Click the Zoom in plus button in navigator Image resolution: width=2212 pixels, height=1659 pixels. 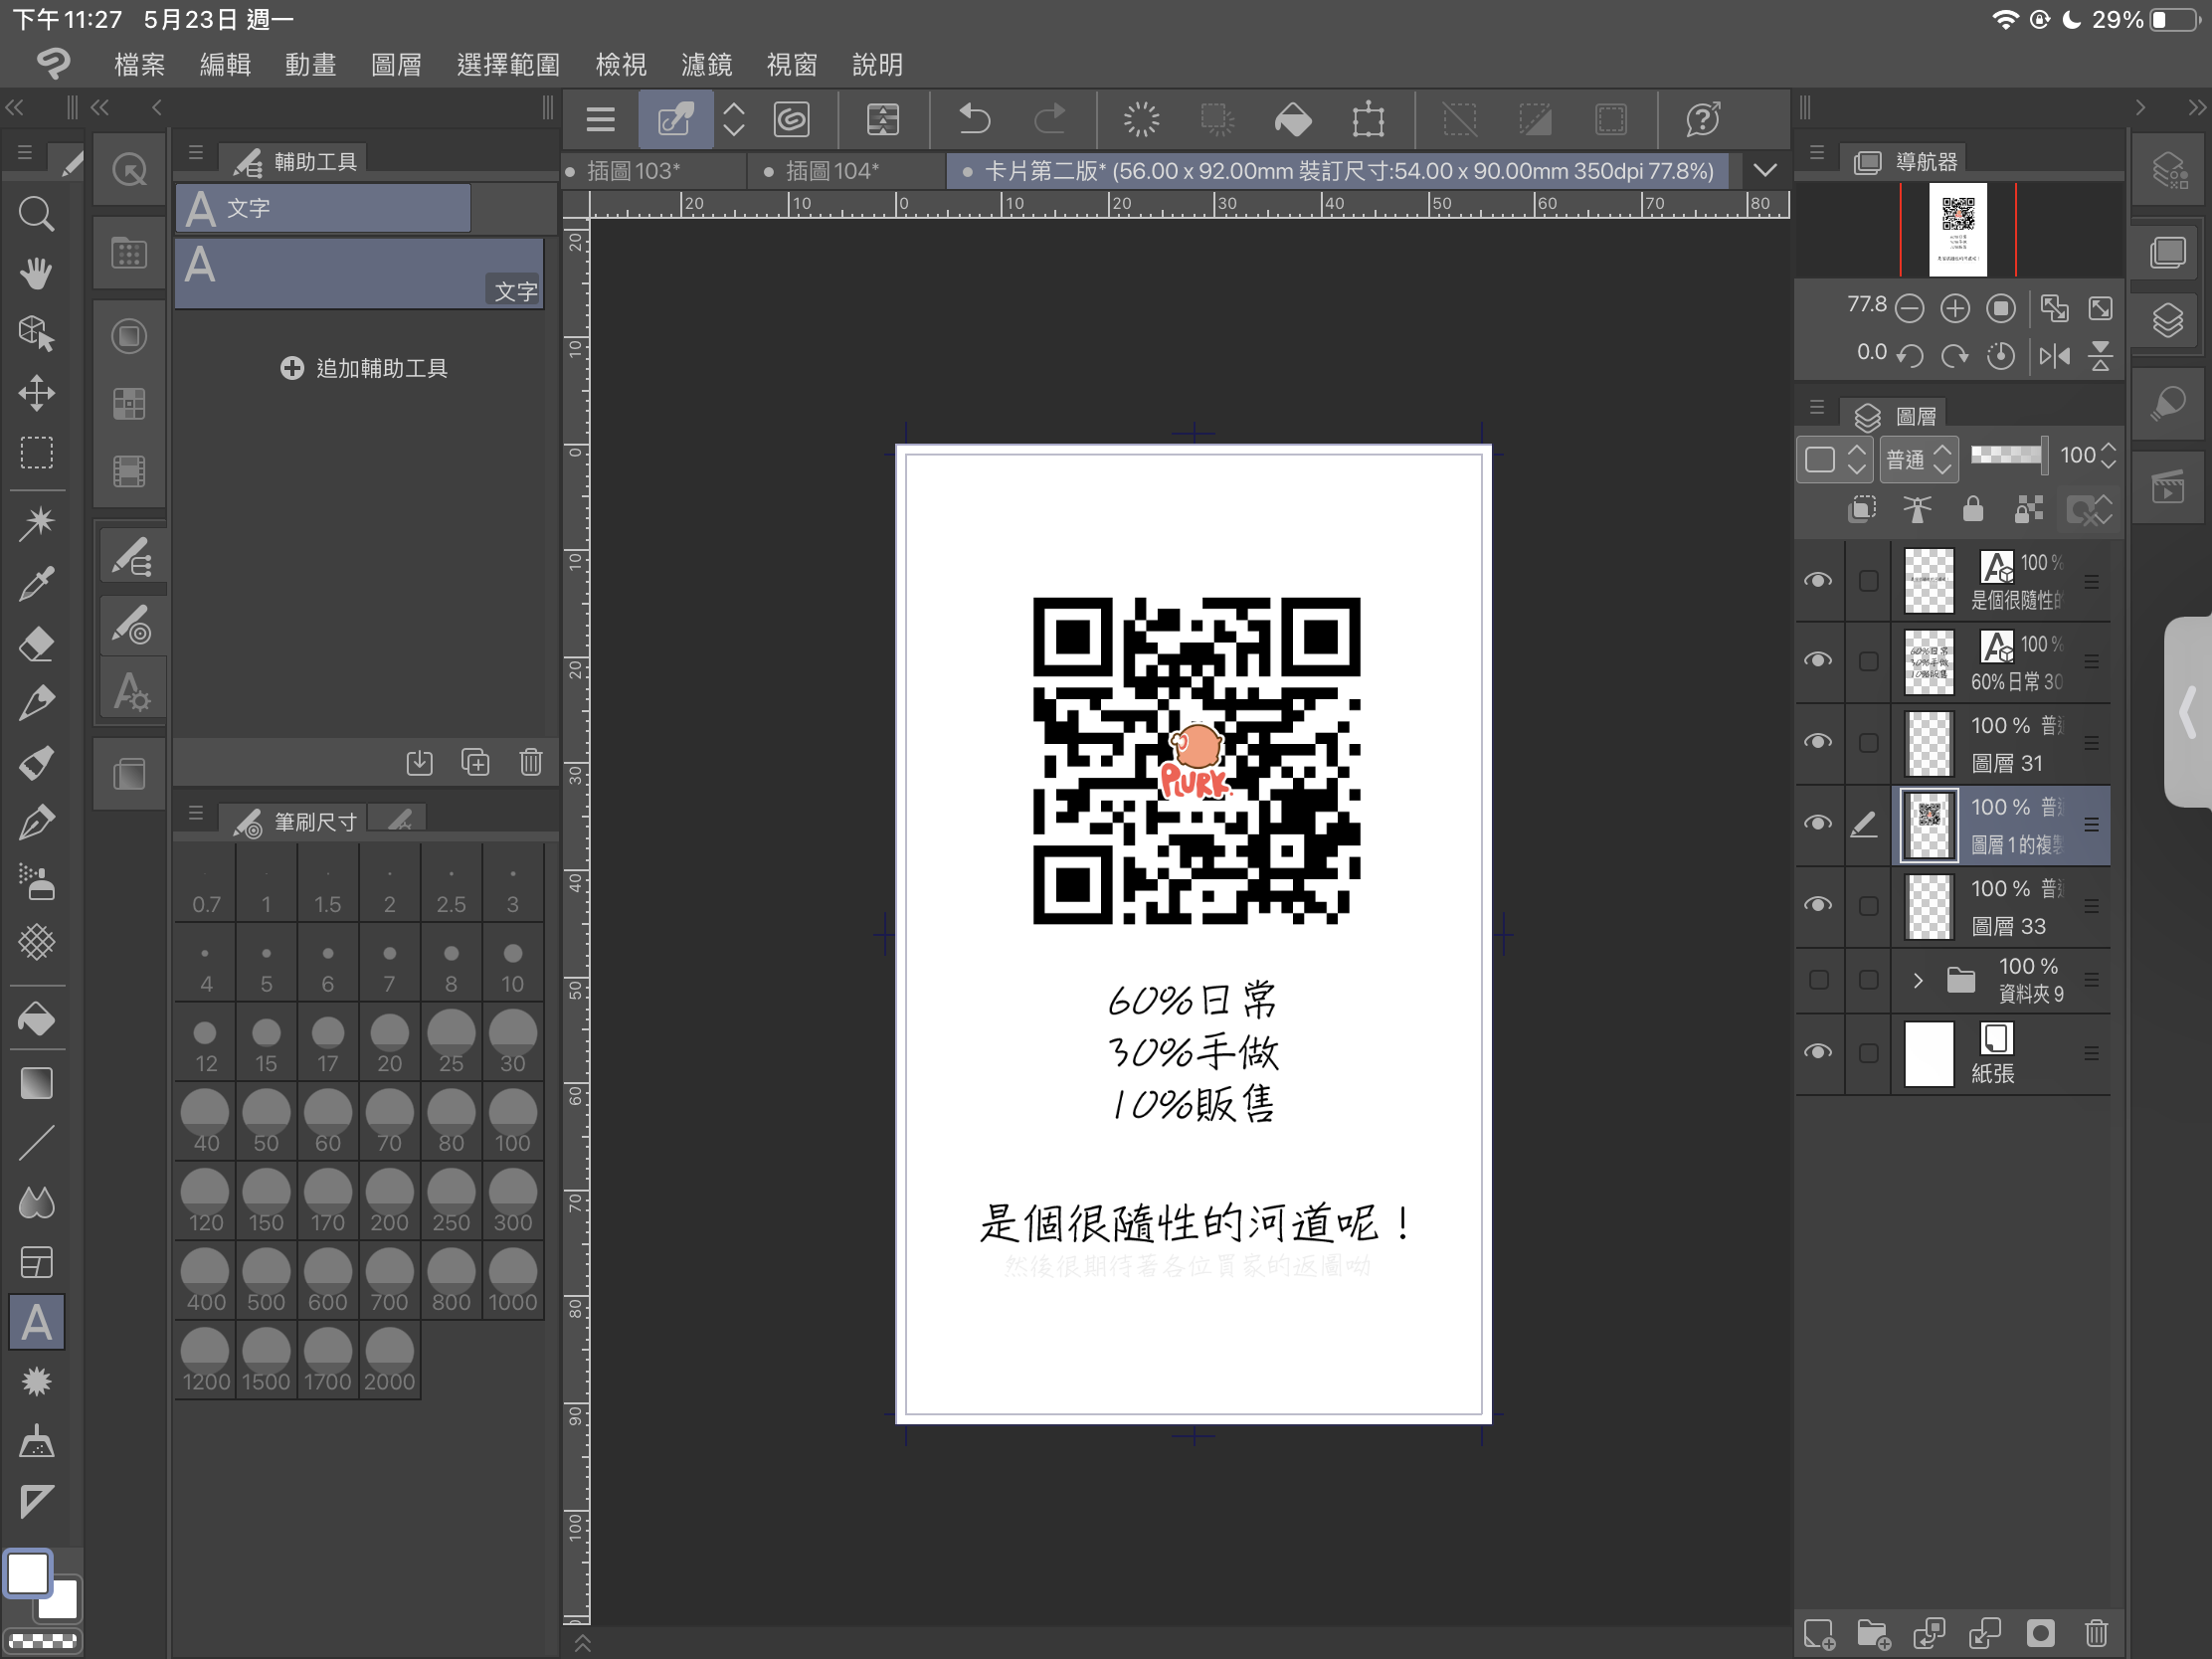(x=1955, y=308)
